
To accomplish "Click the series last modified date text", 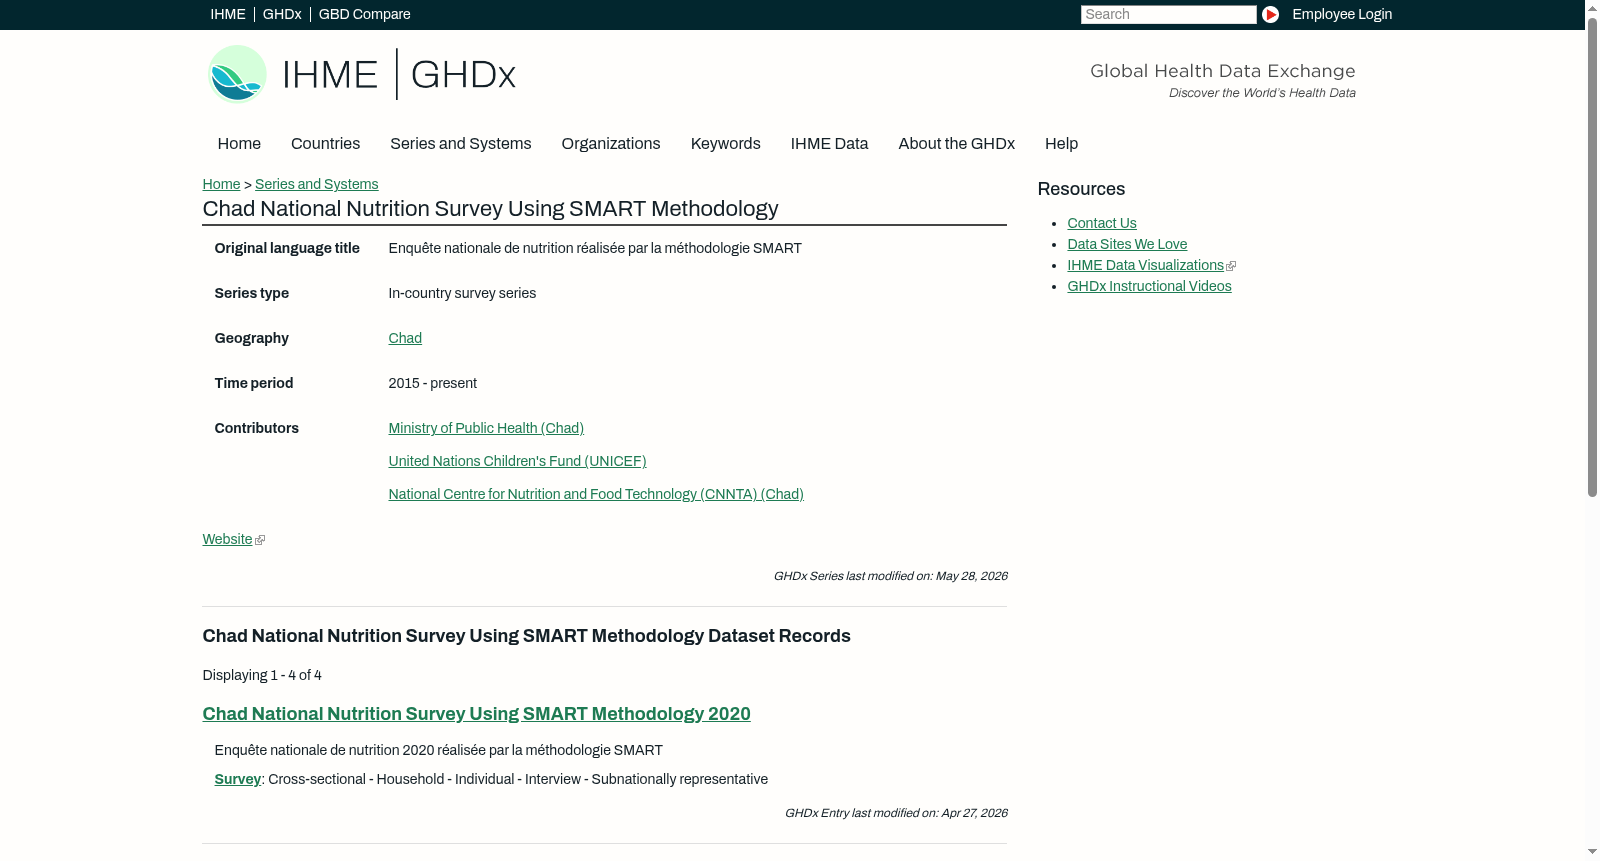I will [x=890, y=576].
